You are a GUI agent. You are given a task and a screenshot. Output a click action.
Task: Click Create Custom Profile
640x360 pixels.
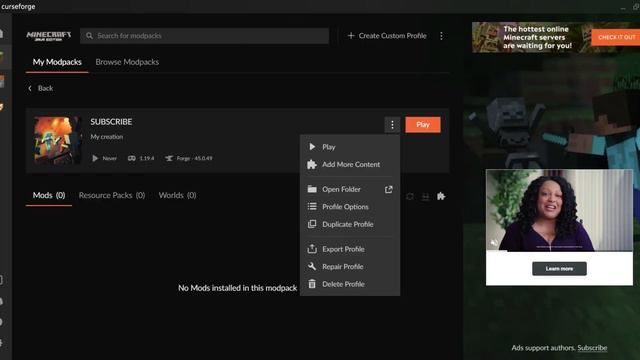[x=387, y=36]
